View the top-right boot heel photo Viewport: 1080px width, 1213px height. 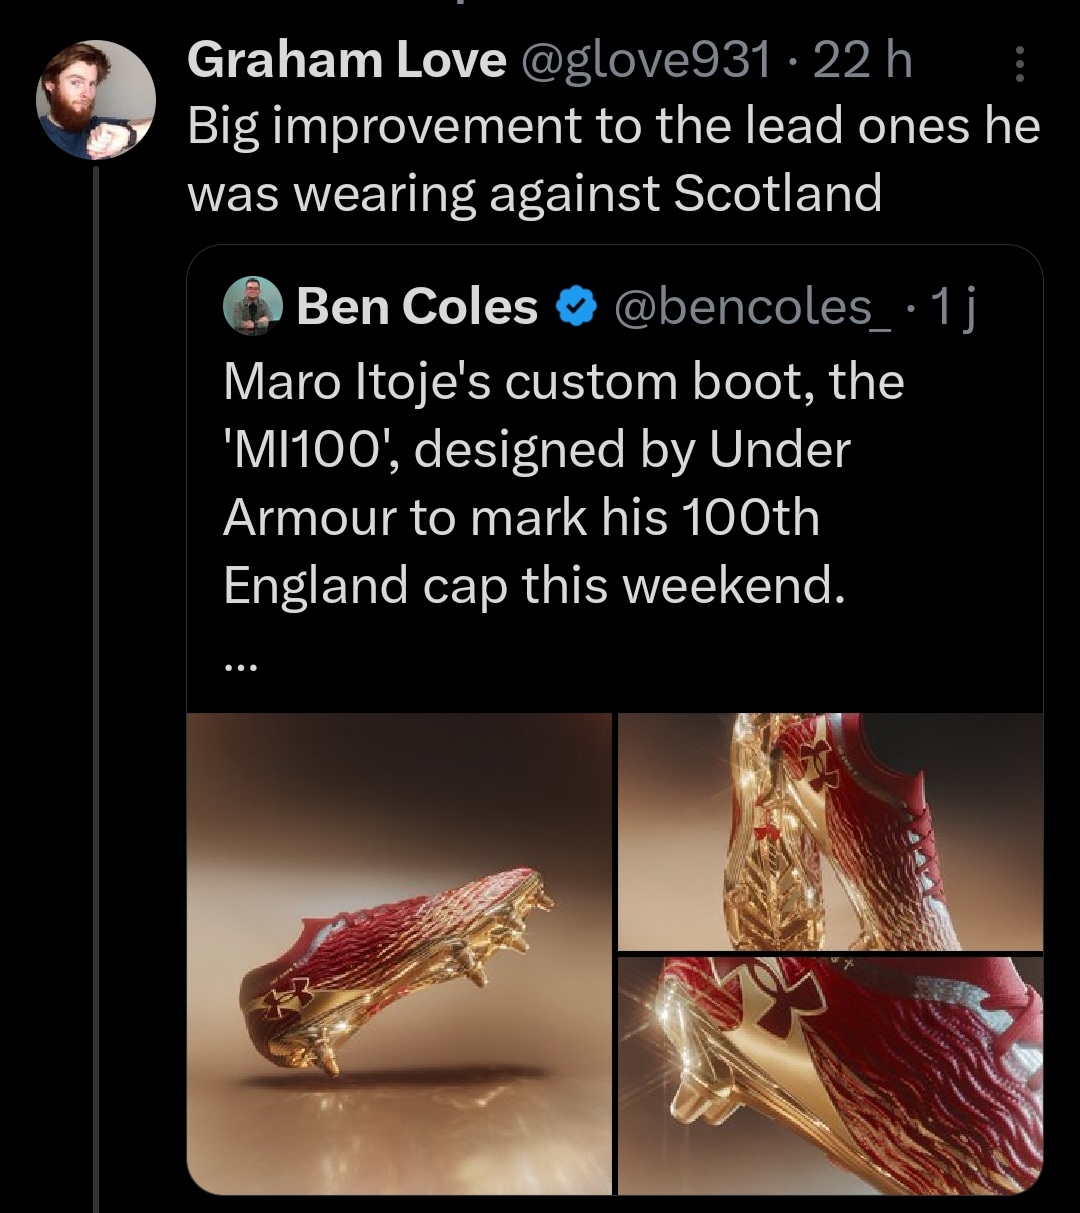click(x=830, y=830)
